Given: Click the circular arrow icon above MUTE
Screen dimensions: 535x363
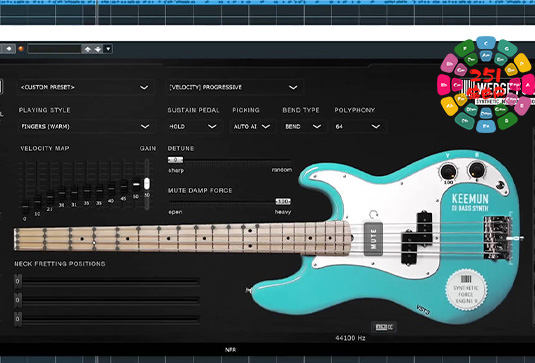Looking at the screenshot, I should coord(374,215).
